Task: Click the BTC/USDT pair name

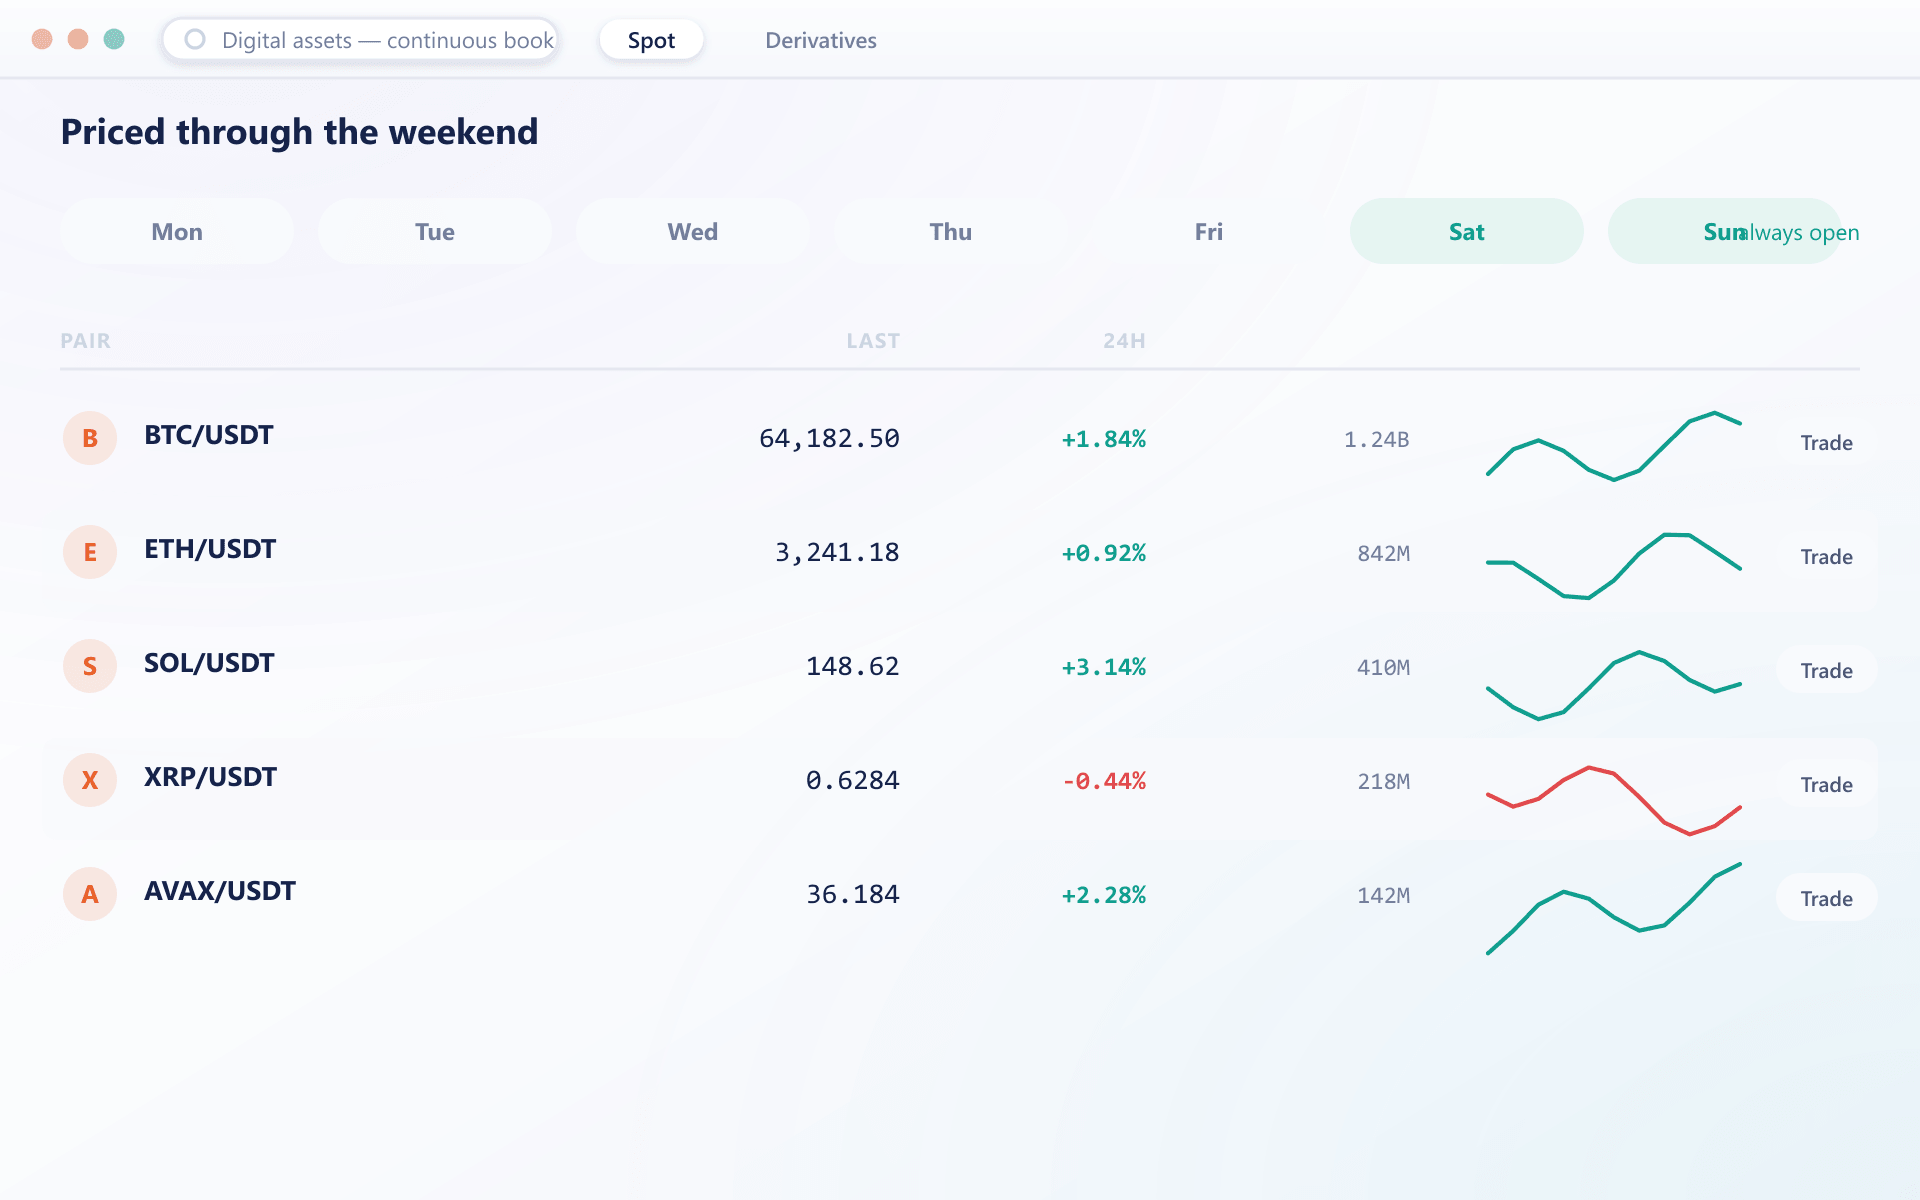Action: [209, 435]
